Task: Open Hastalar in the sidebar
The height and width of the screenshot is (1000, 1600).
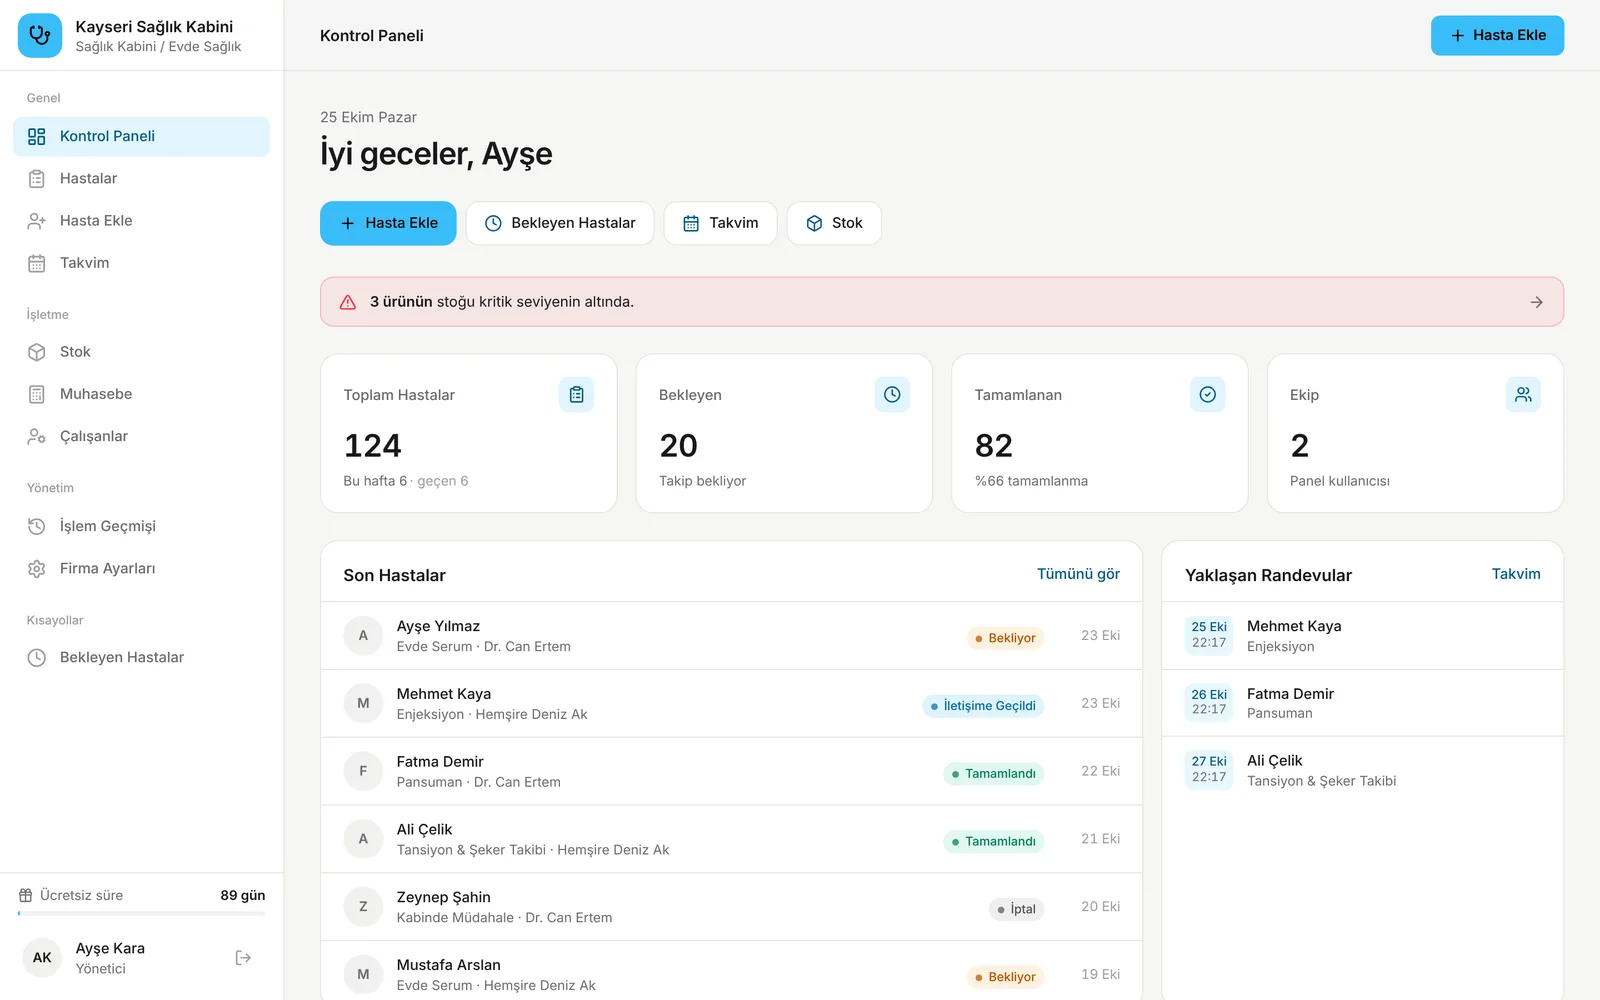Action: click(x=141, y=178)
